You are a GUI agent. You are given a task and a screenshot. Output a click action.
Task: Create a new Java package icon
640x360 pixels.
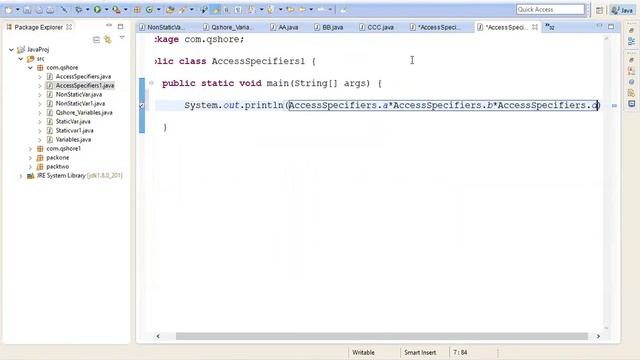pyautogui.click(x=137, y=9)
